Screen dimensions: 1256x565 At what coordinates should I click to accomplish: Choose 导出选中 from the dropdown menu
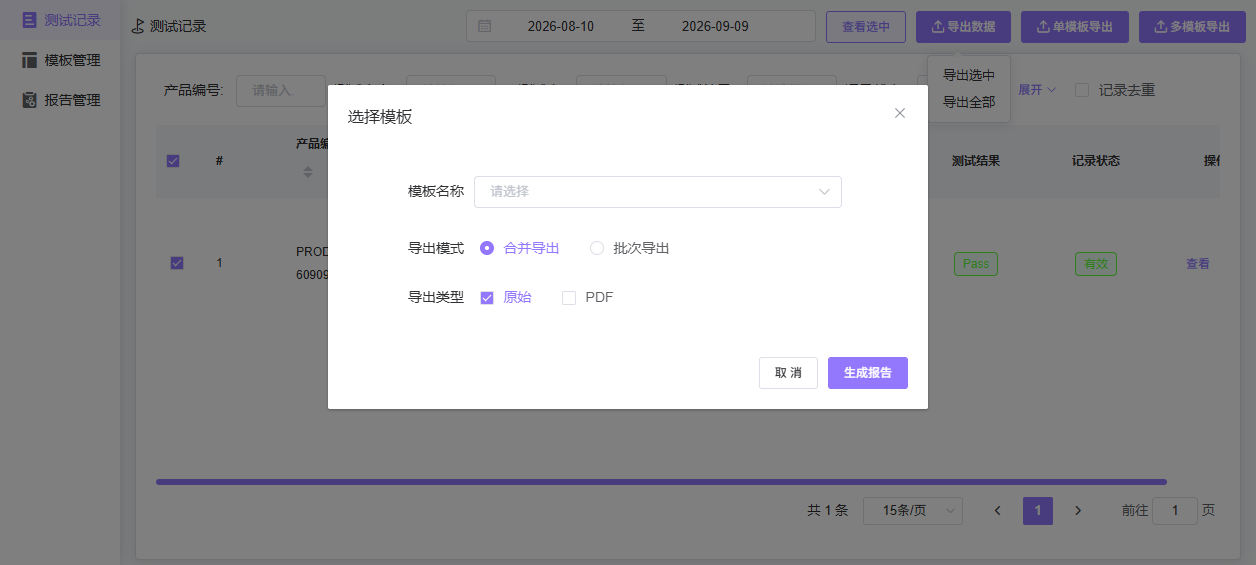969,75
